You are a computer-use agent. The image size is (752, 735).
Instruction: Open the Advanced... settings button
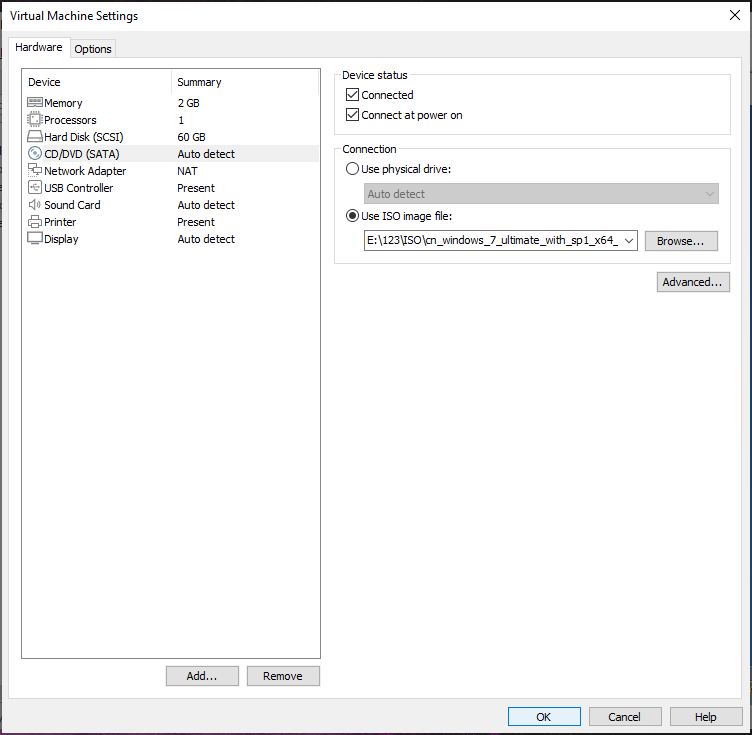pyautogui.click(x=693, y=282)
